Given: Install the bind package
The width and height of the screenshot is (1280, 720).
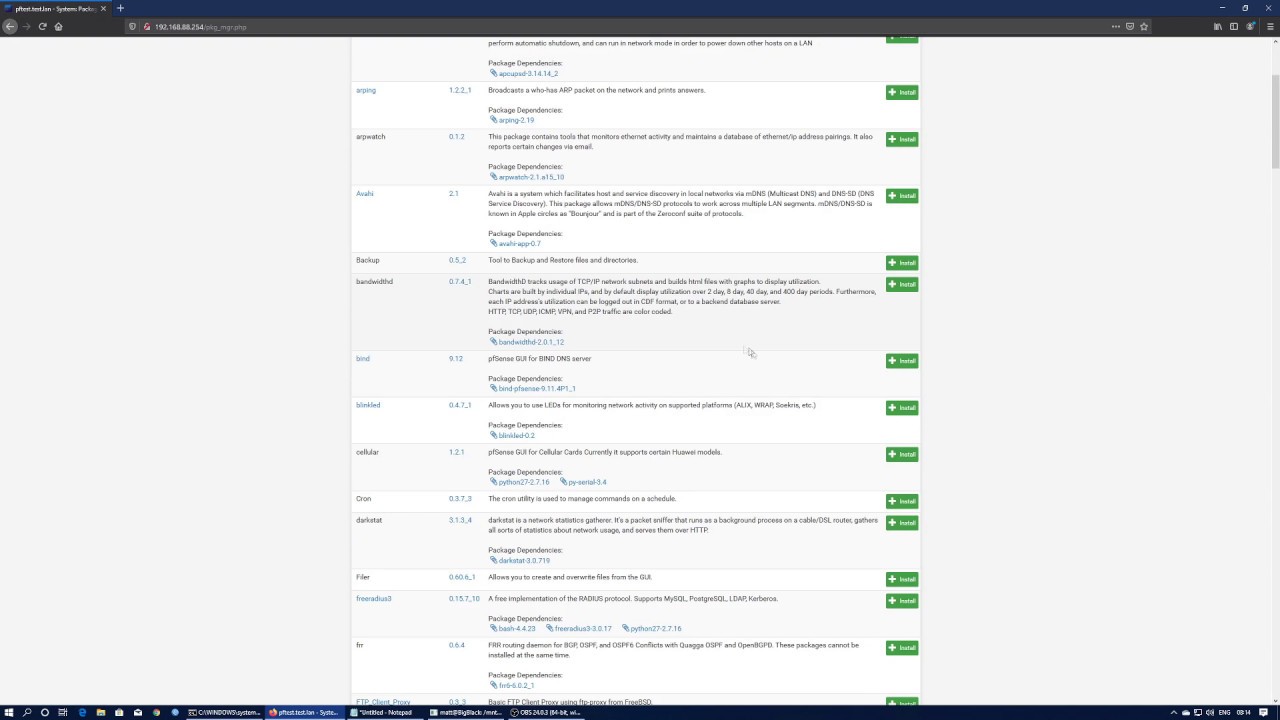Looking at the screenshot, I should pos(902,361).
